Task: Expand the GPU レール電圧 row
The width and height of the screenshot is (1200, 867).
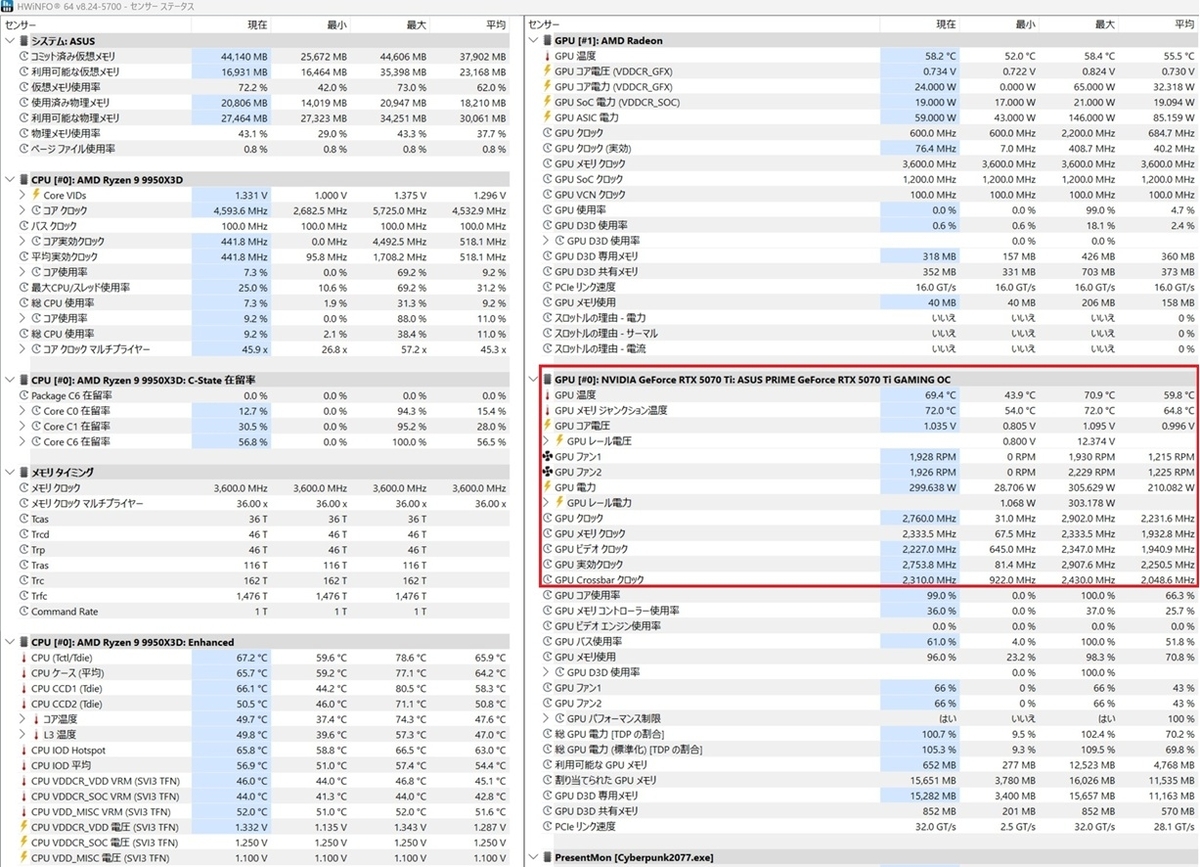Action: coord(545,441)
